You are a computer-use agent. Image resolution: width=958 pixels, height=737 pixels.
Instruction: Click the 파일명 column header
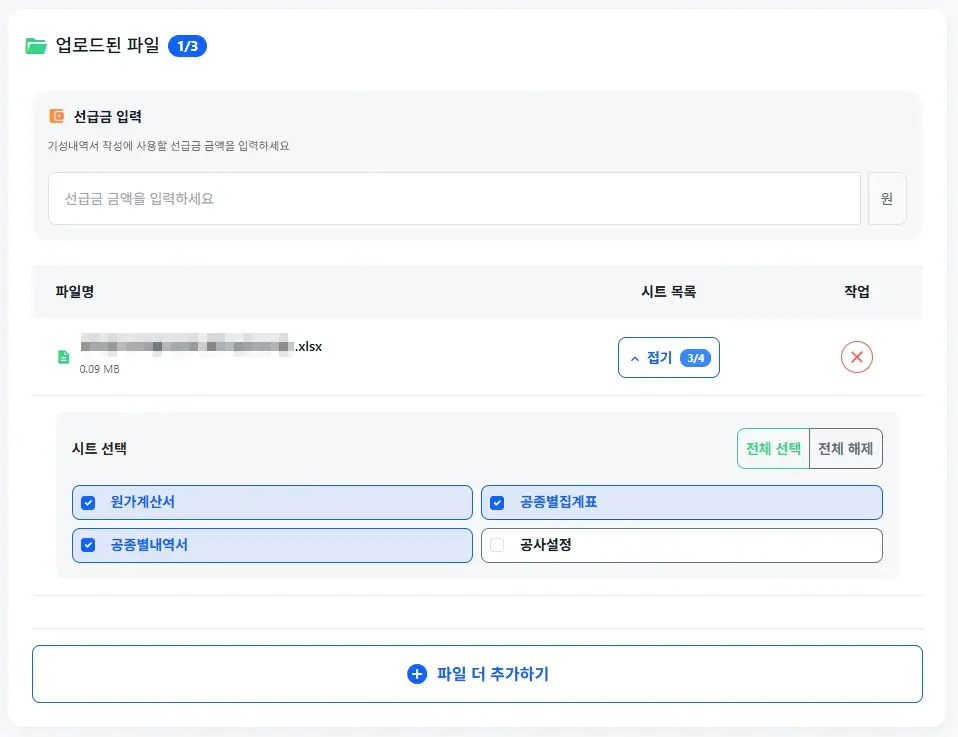tap(75, 292)
